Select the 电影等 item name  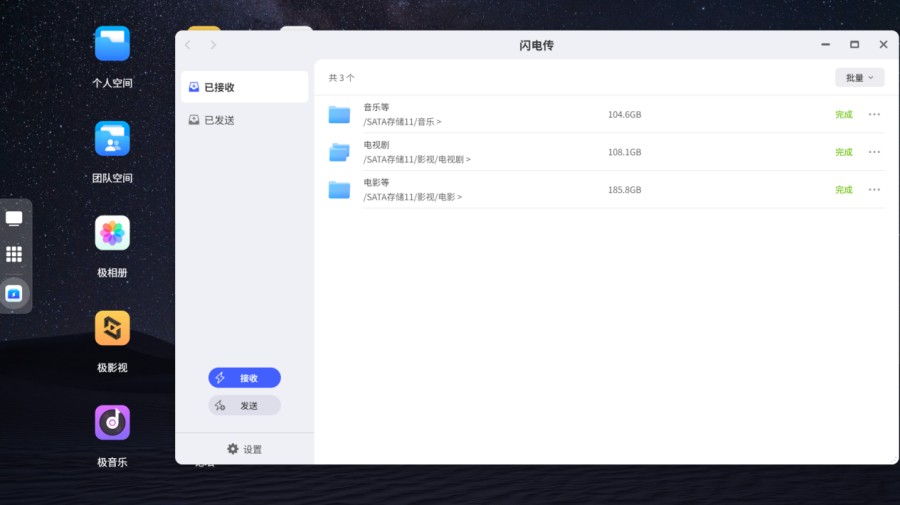tap(377, 182)
